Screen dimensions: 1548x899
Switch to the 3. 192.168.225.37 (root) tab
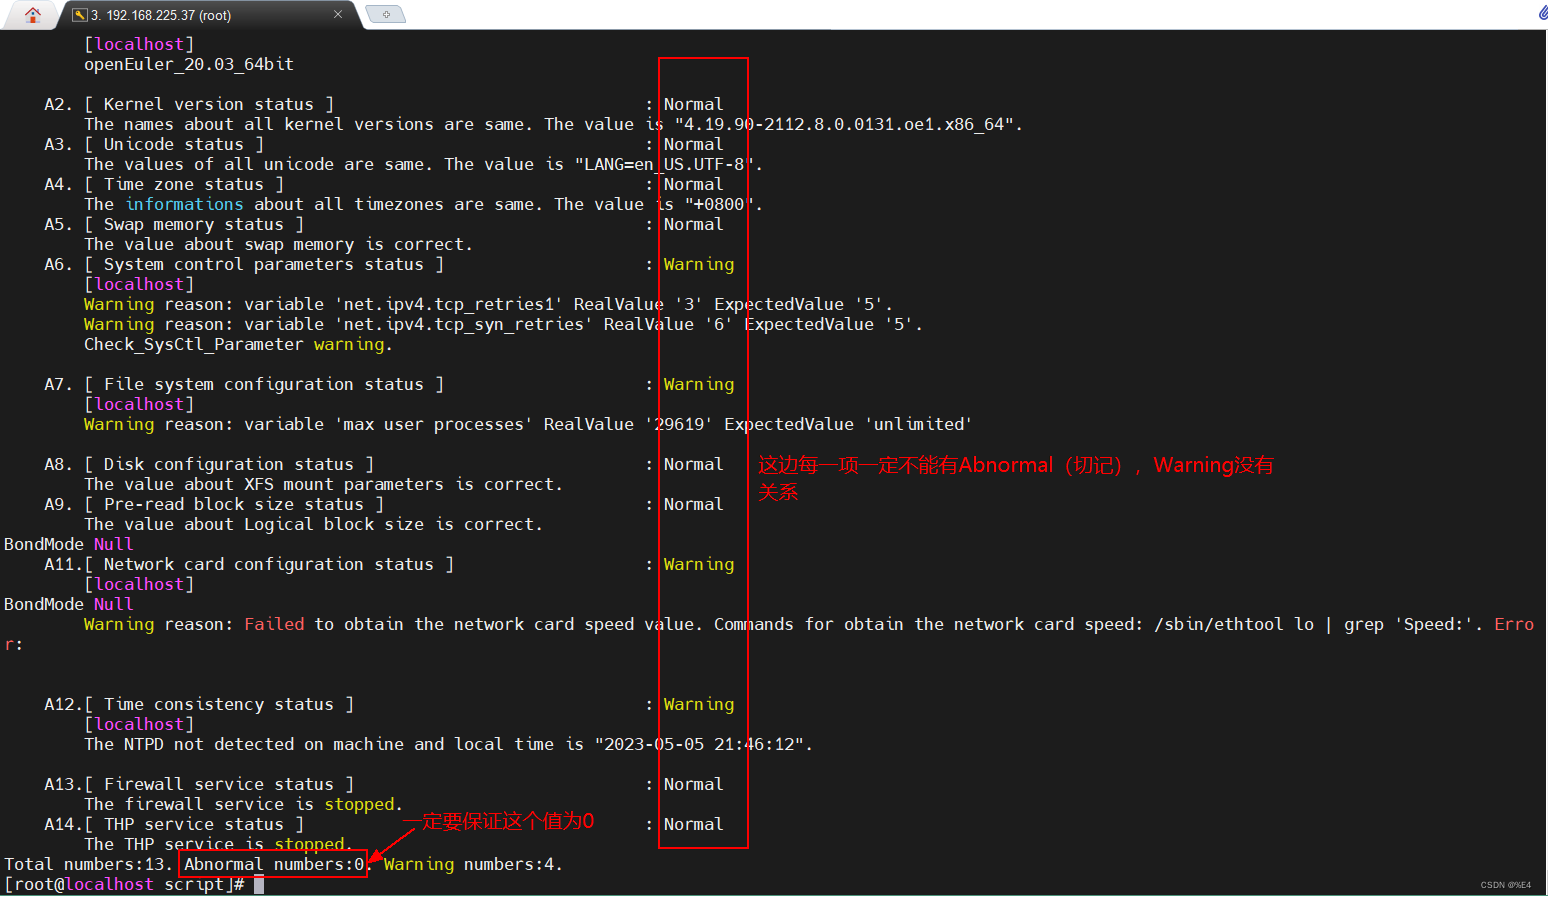pyautogui.click(x=180, y=15)
